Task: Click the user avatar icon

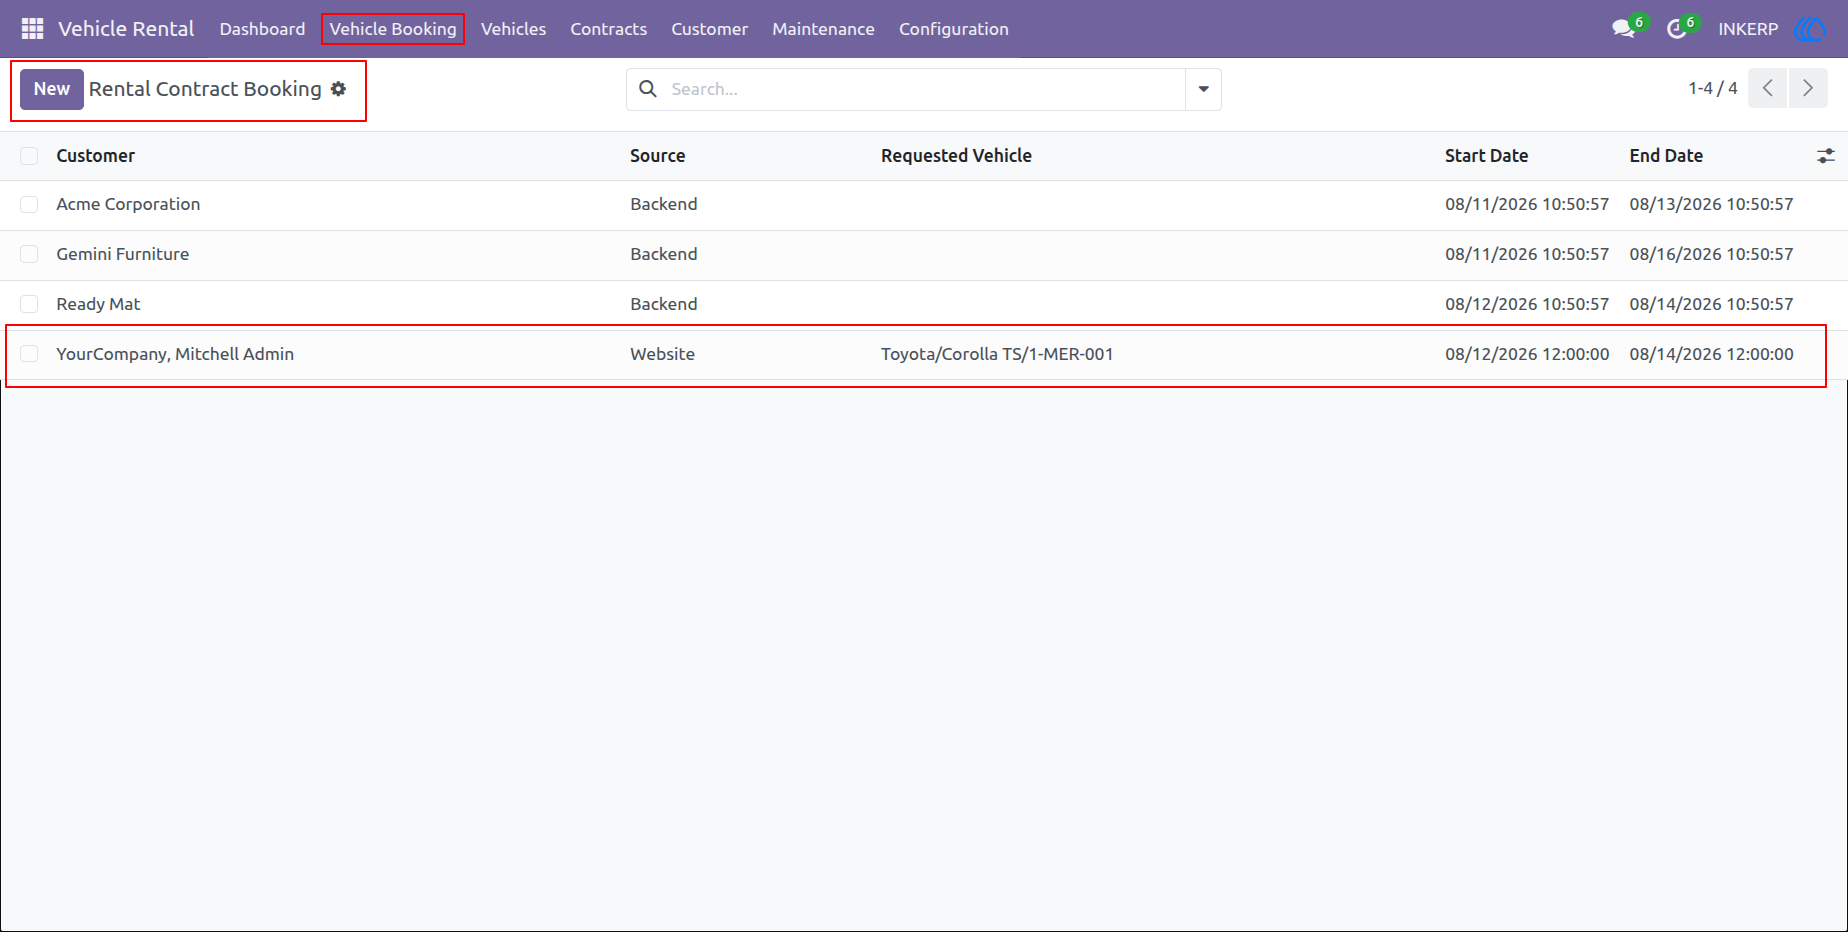Action: point(1810,29)
